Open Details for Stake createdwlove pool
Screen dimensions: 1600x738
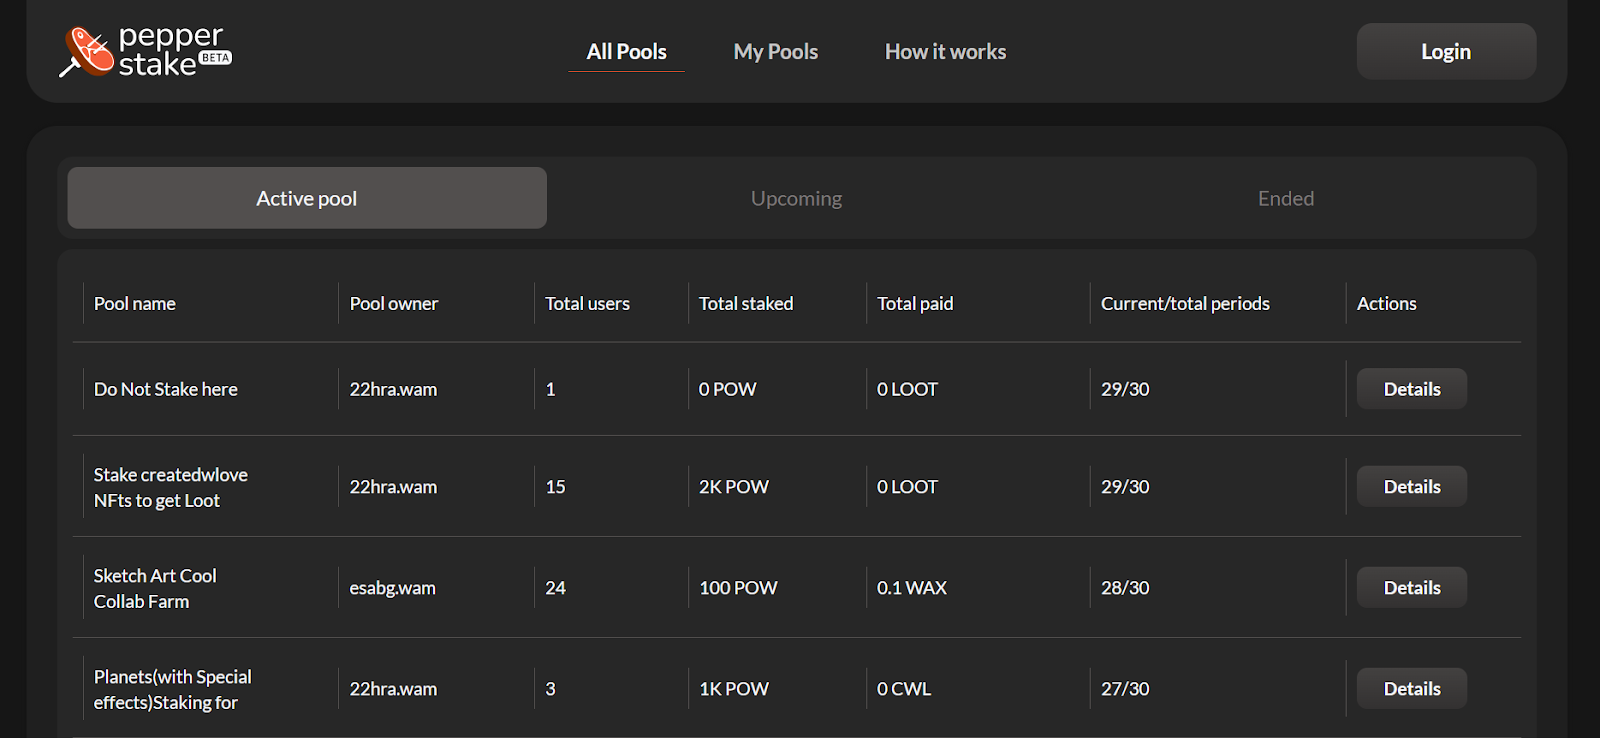click(1411, 487)
